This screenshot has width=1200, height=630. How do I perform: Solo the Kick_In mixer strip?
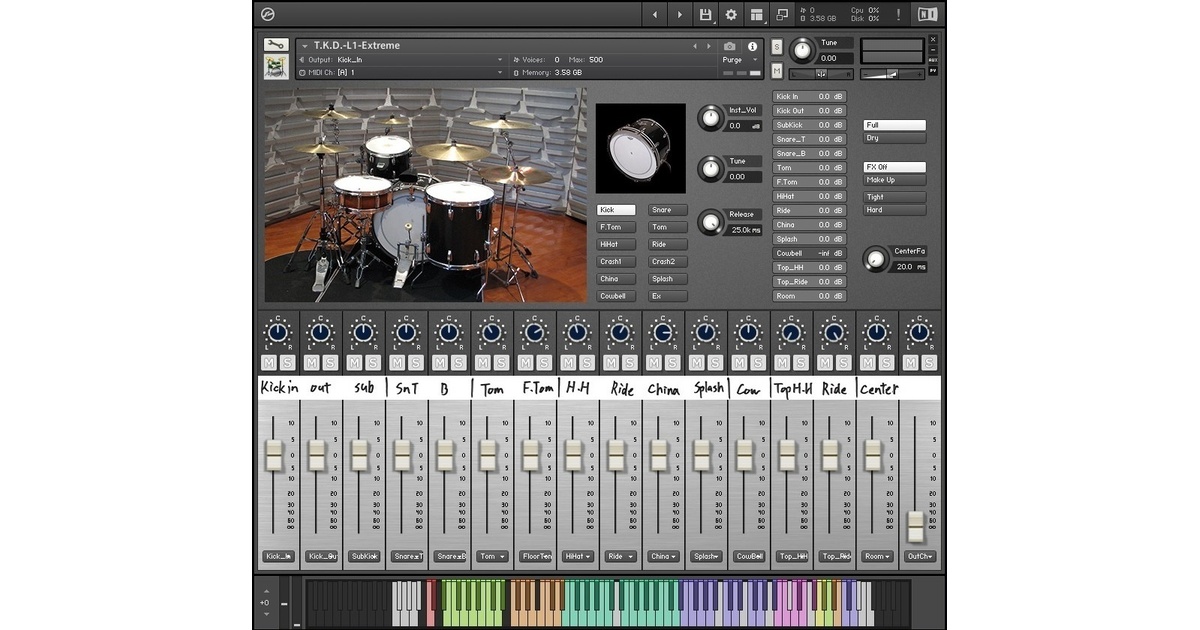point(286,362)
